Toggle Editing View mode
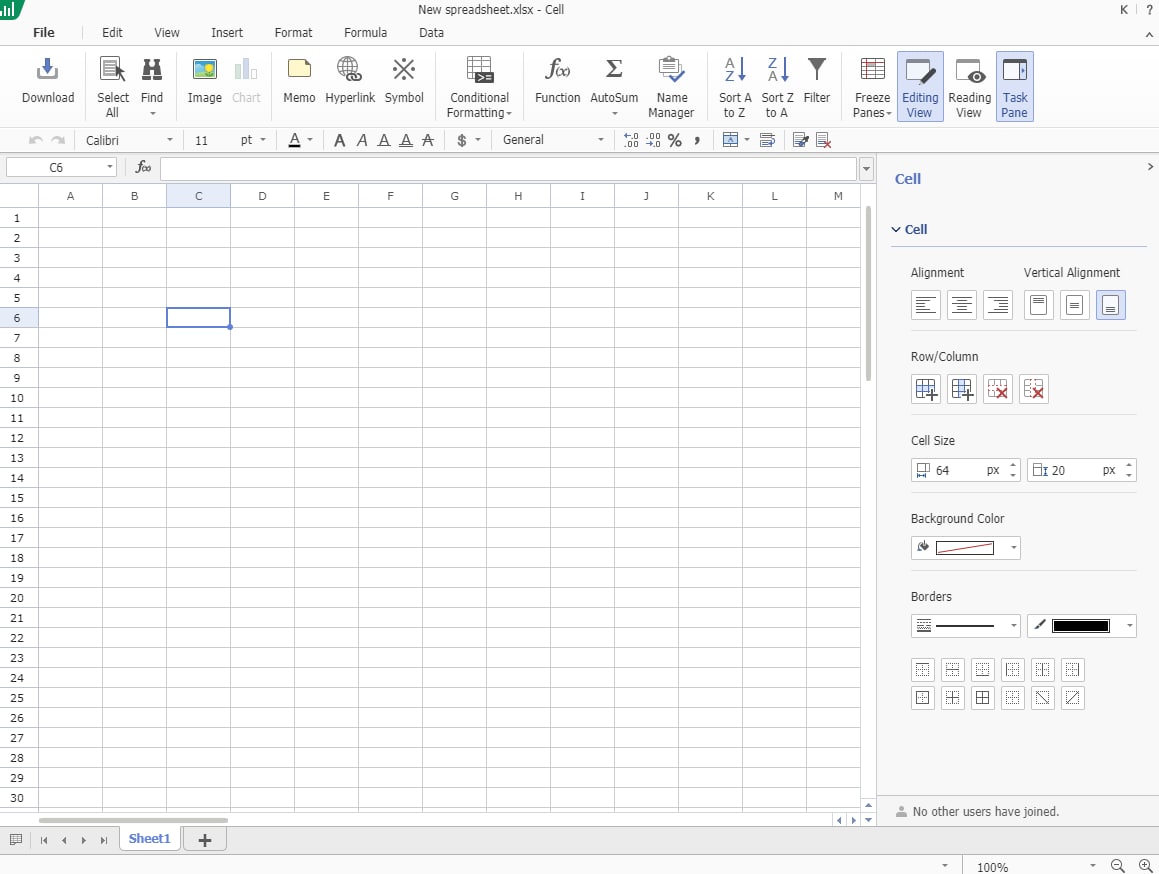This screenshot has width=1159, height=874. coord(920,87)
